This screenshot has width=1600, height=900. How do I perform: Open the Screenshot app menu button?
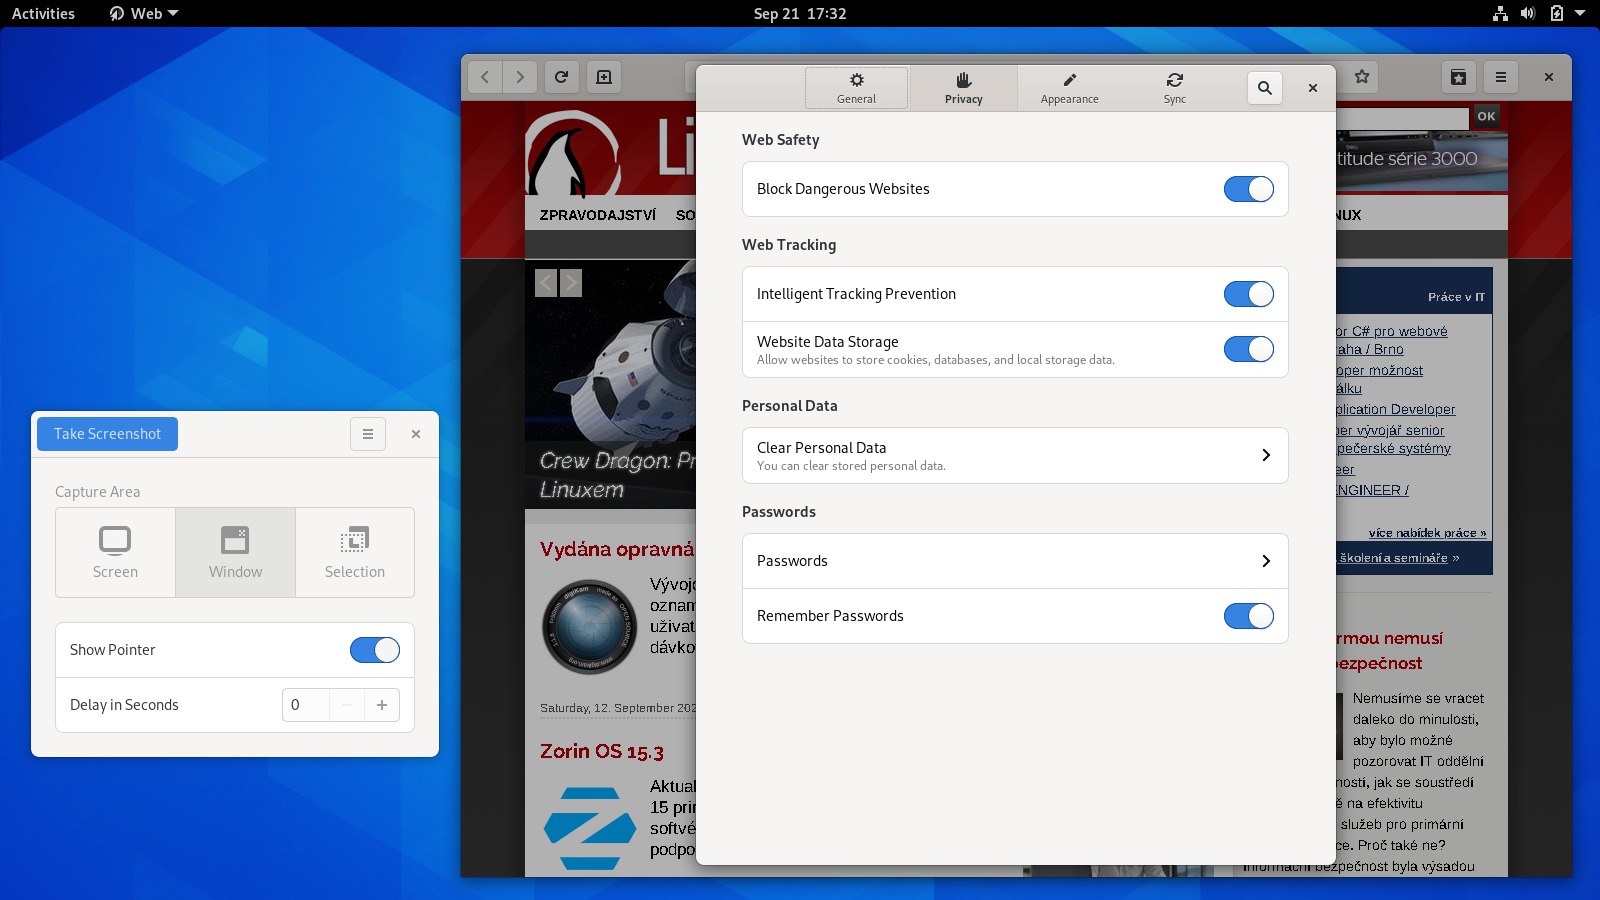368,434
